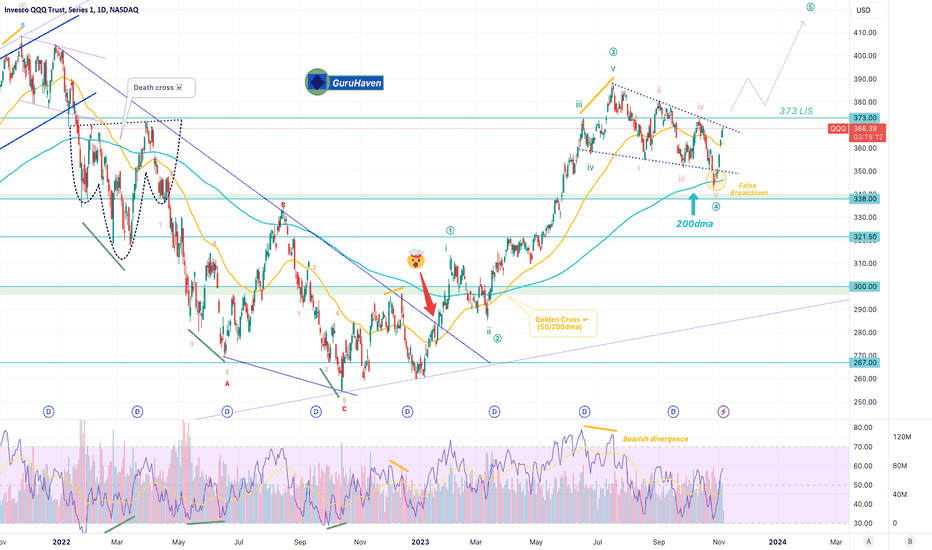Open dividend marker nearest June 2023

(x=584, y=411)
